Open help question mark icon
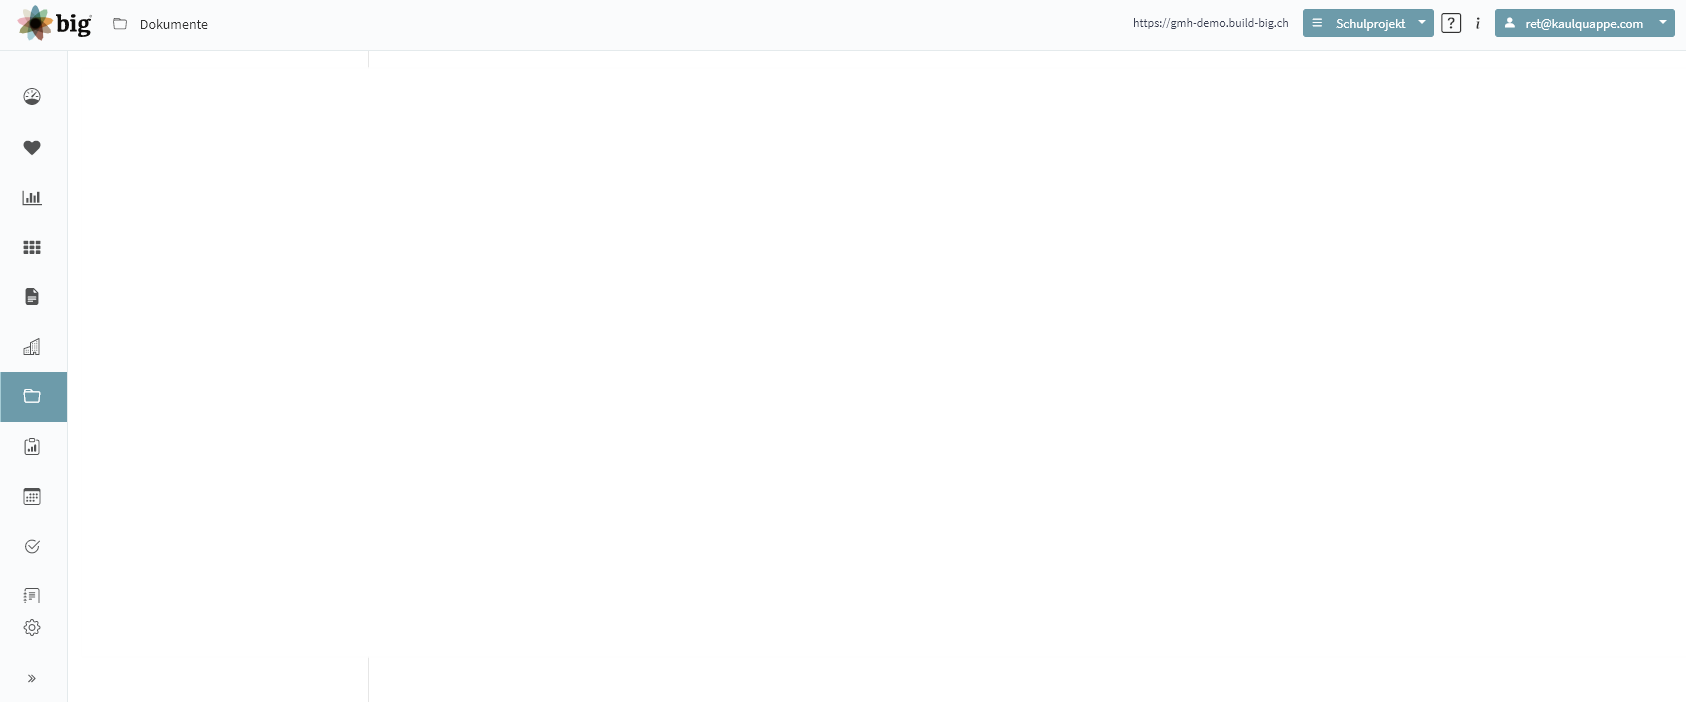Screen dimensions: 1686x702 pos(1451,23)
